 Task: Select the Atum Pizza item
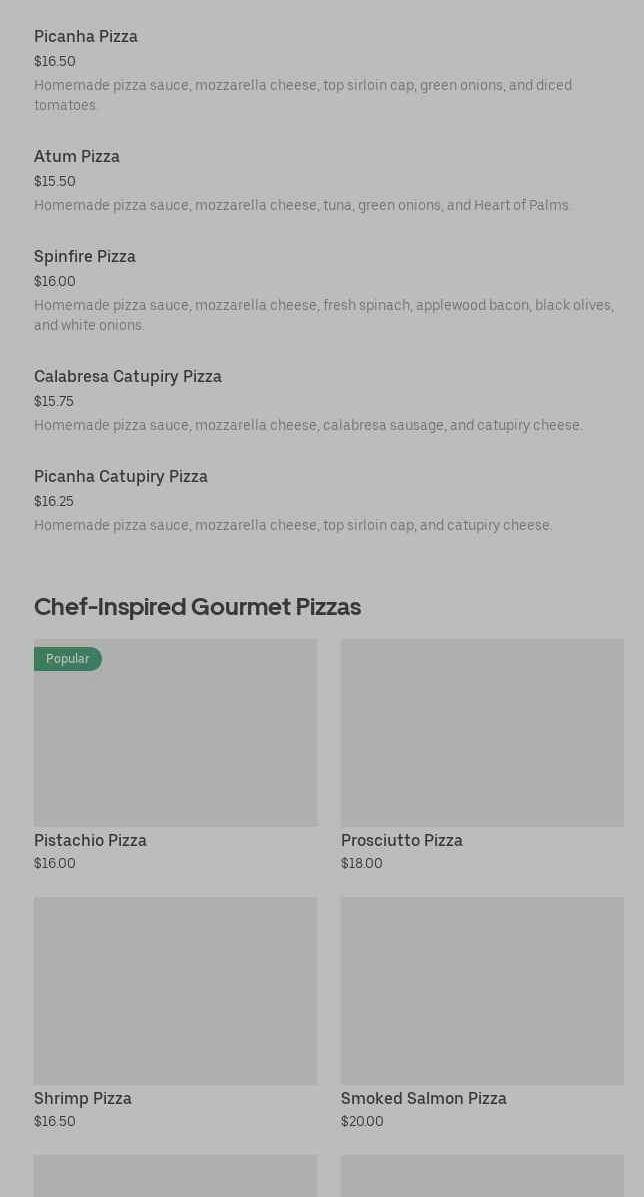coord(77,157)
